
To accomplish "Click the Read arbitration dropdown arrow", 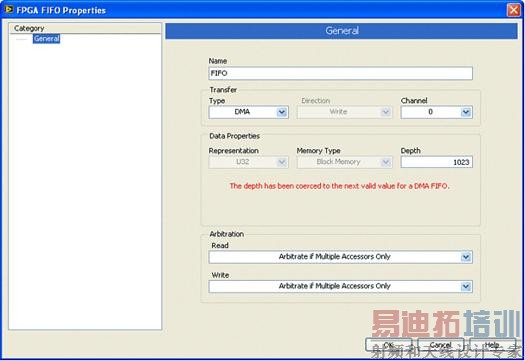I will coord(466,257).
